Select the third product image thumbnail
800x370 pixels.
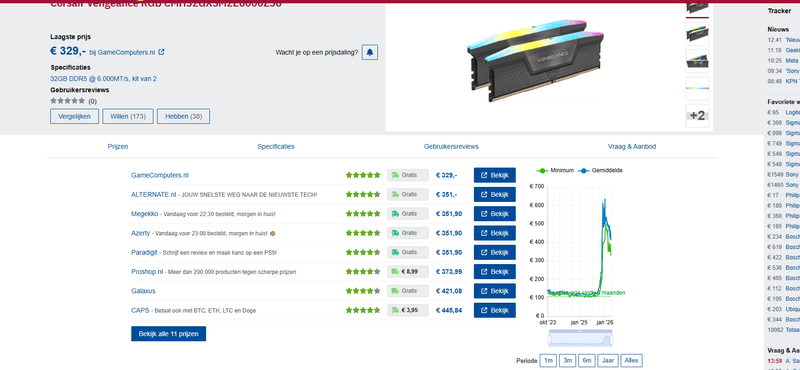697,61
